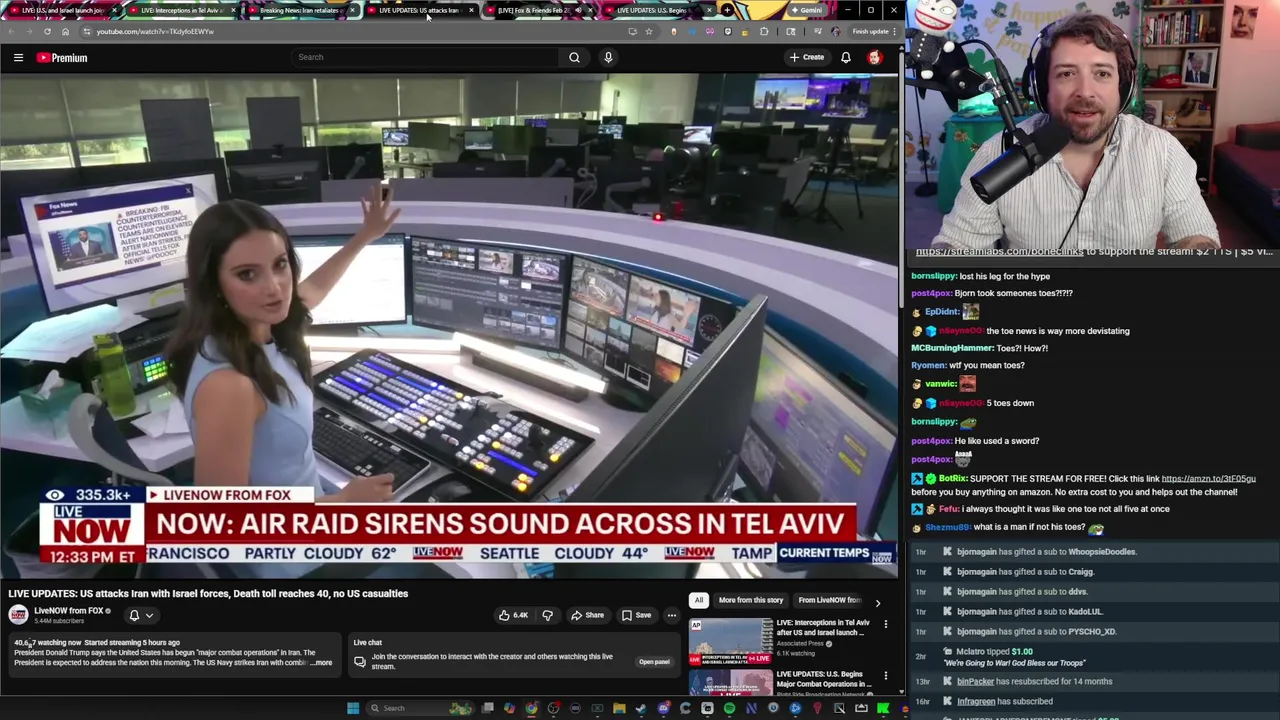1280x720 pixels.
Task: Open the YouTube hamburger guide menu
Action: click(x=18, y=58)
